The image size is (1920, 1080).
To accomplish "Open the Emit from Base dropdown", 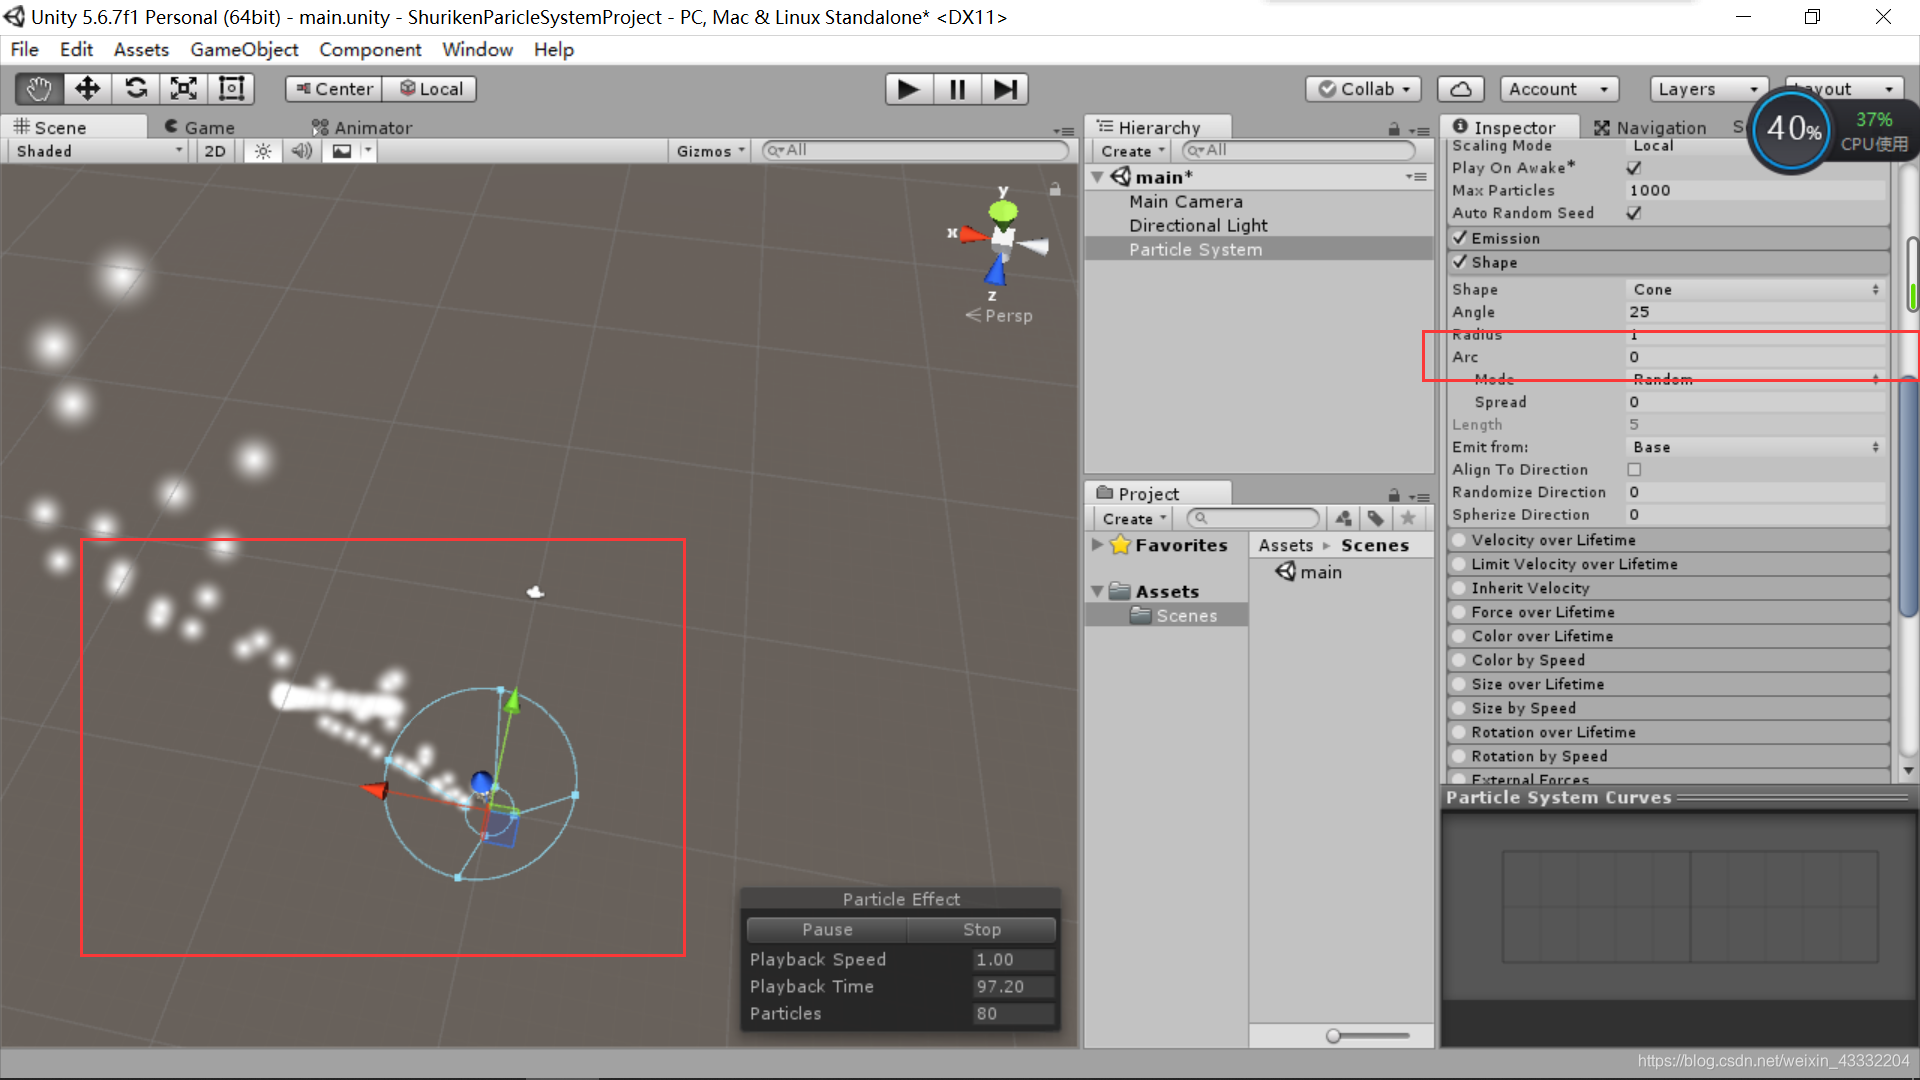I will (1755, 447).
